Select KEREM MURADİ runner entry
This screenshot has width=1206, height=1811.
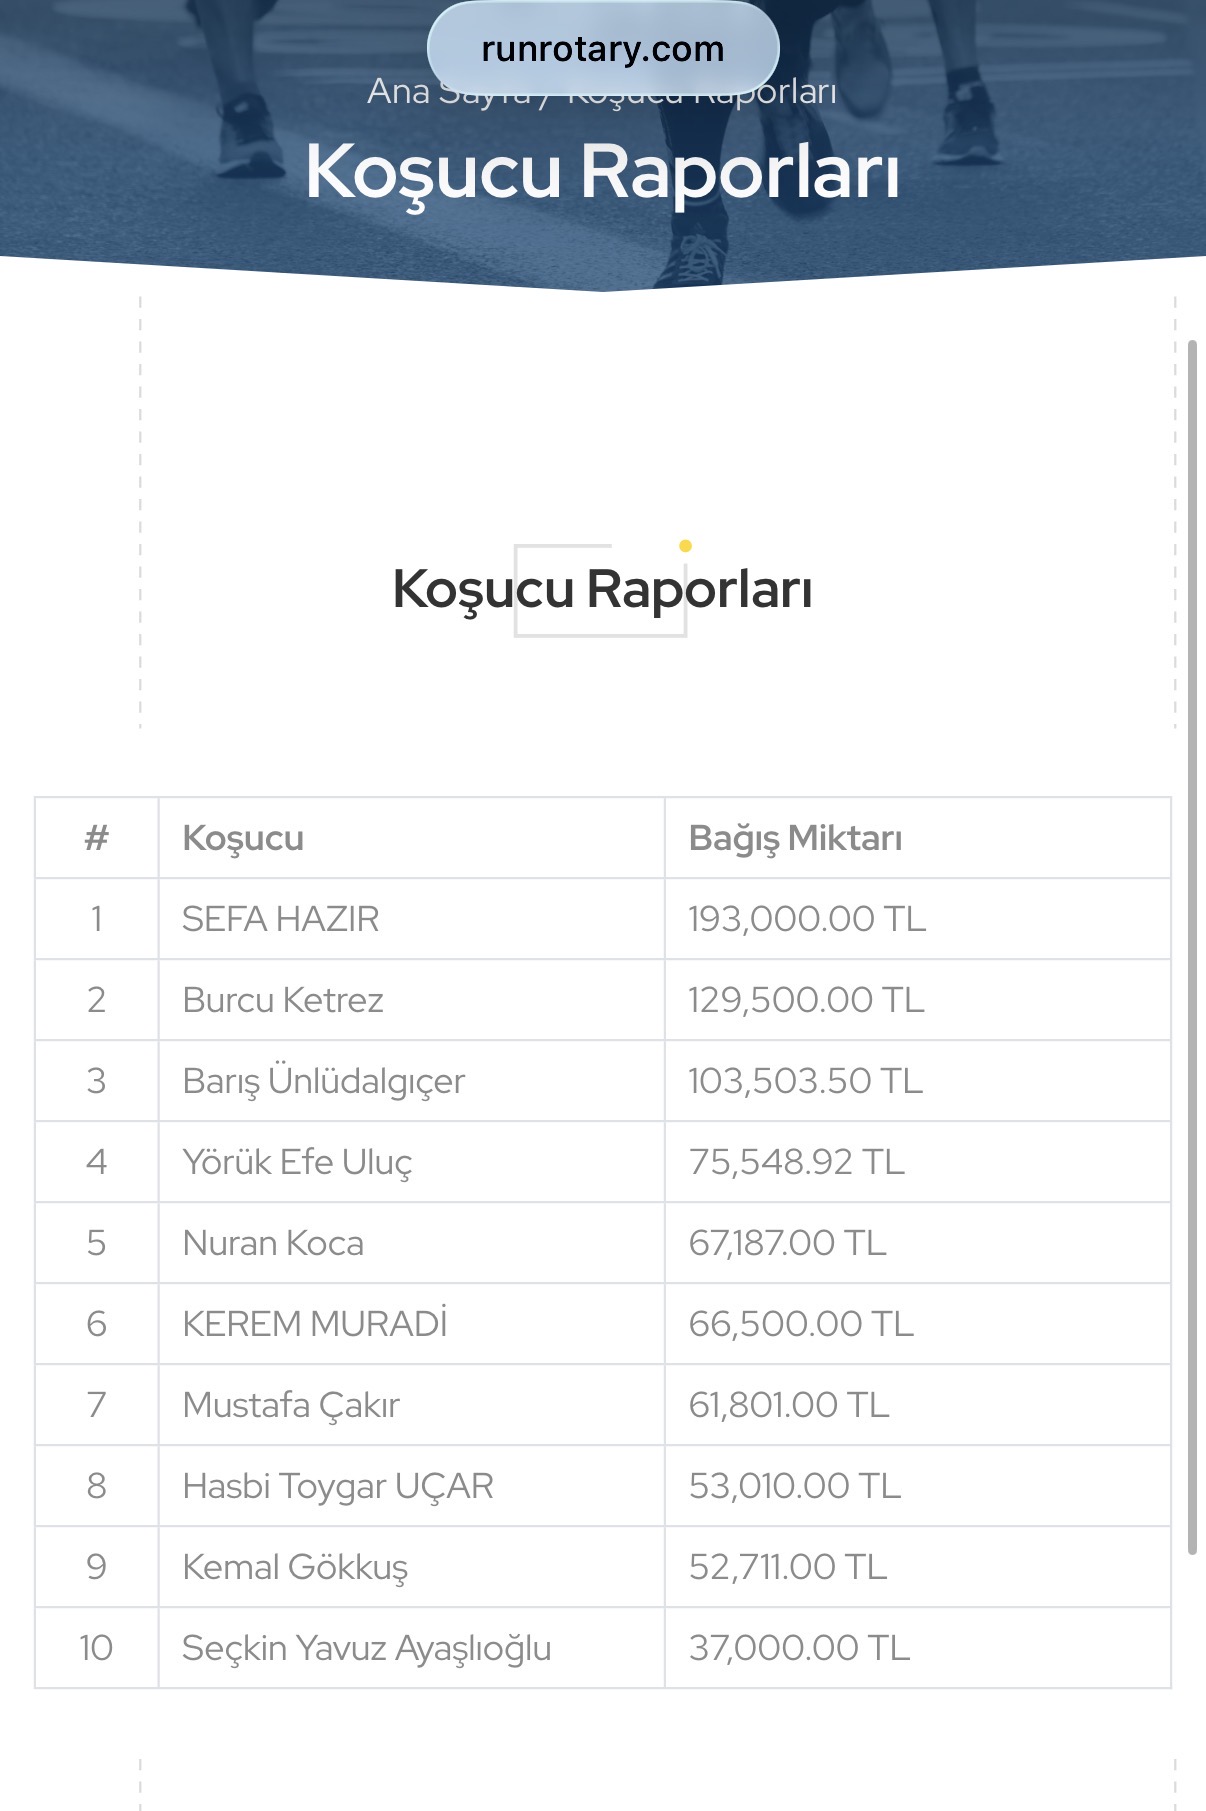click(315, 1324)
